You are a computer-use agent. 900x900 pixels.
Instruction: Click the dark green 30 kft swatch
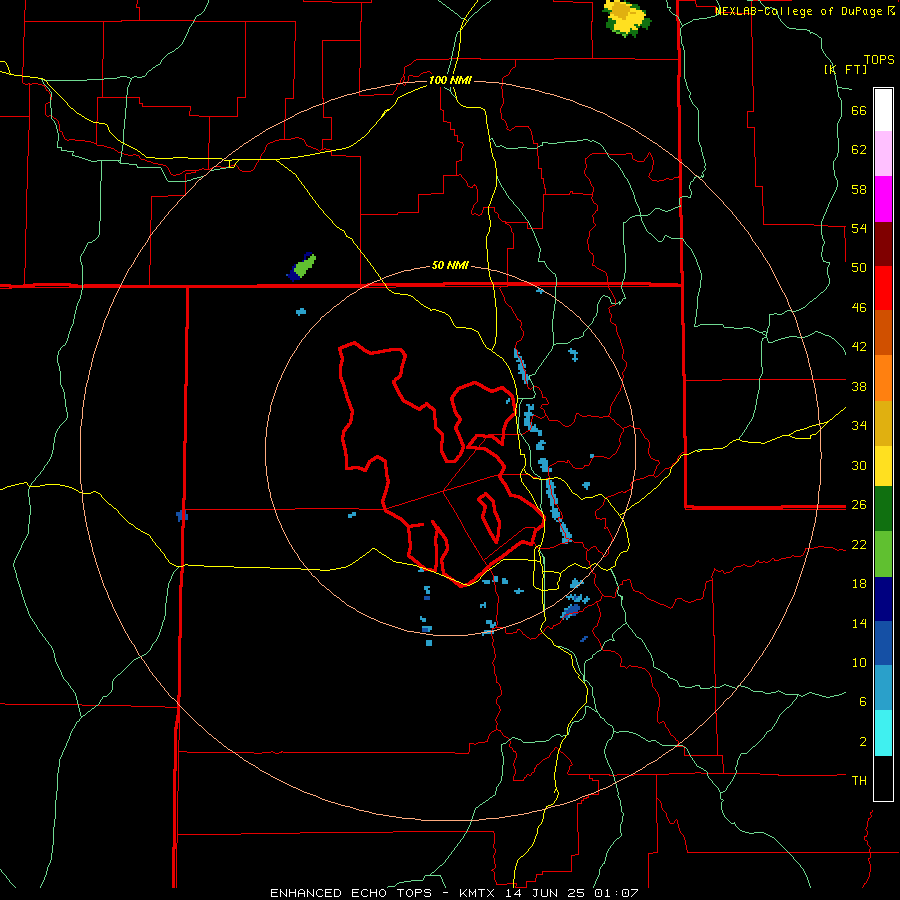pos(883,509)
